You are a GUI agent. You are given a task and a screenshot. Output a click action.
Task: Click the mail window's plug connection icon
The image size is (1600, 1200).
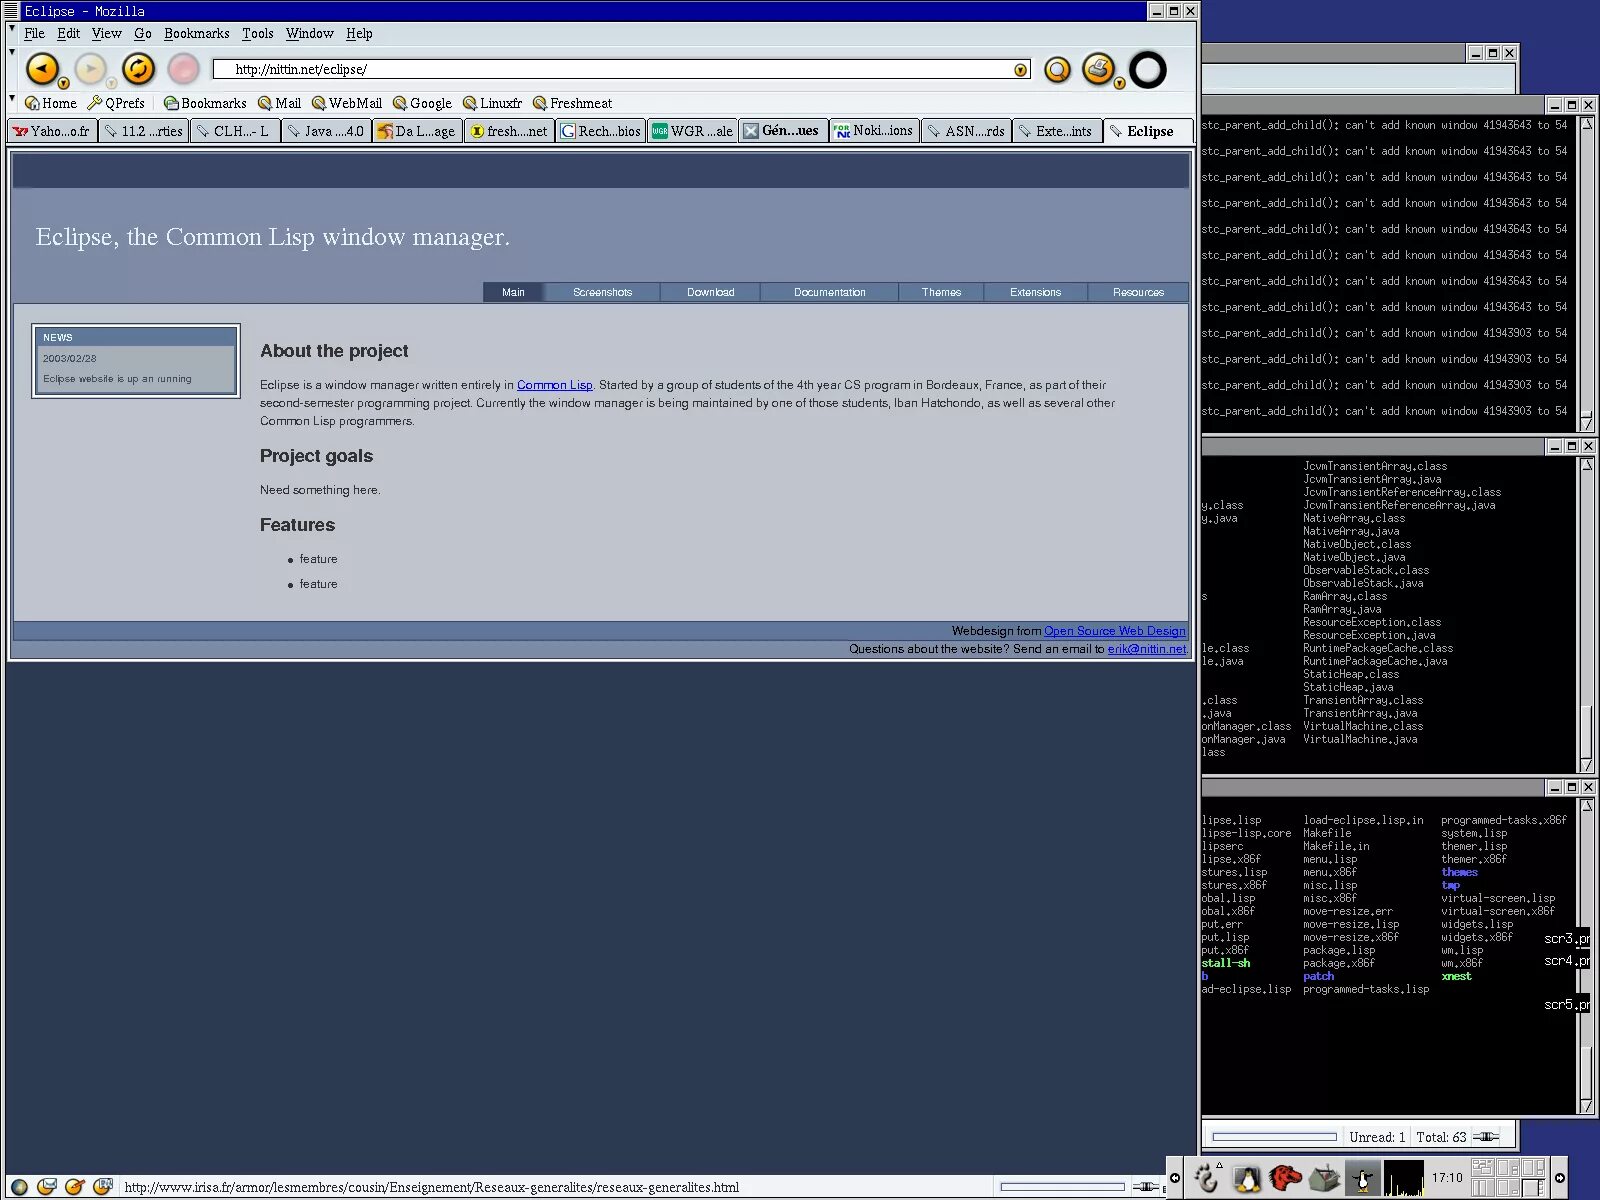point(1488,1136)
